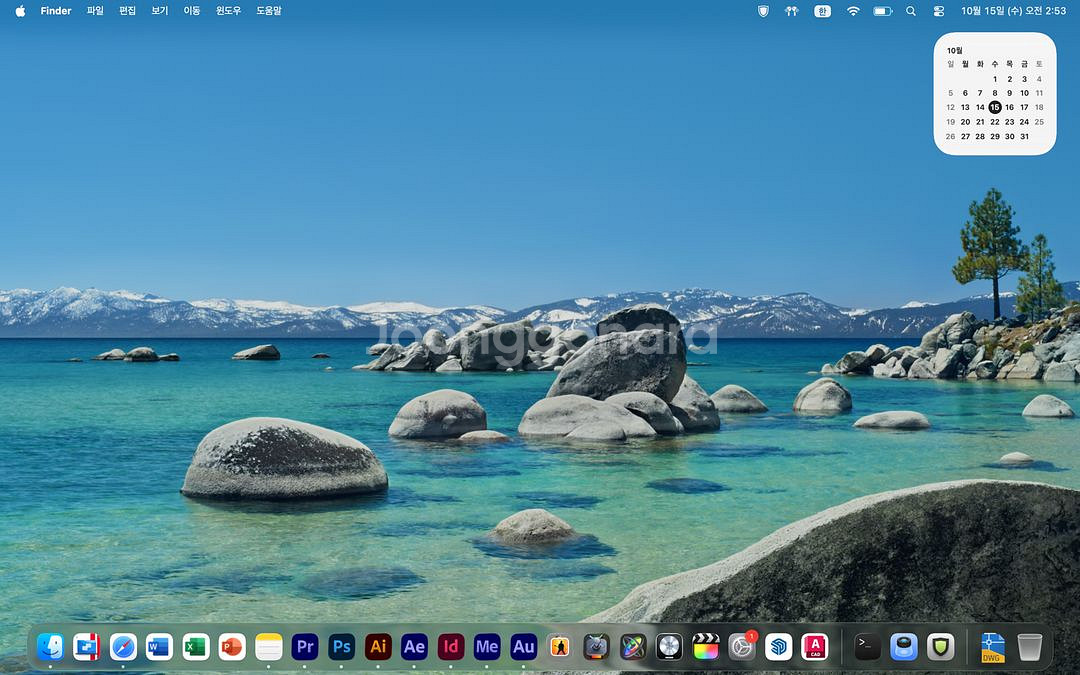Open SketchUp from the Dock
1080x675 pixels.
(x=778, y=647)
